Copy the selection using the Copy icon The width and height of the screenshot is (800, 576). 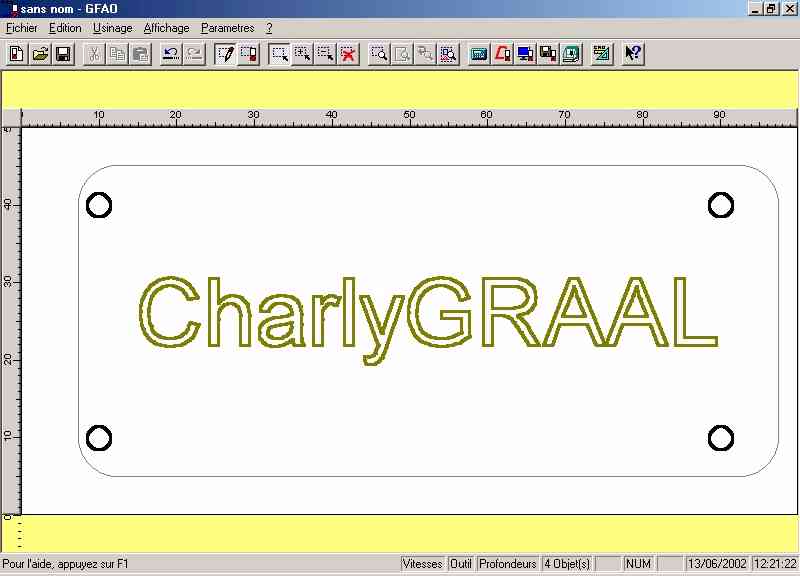tap(117, 54)
